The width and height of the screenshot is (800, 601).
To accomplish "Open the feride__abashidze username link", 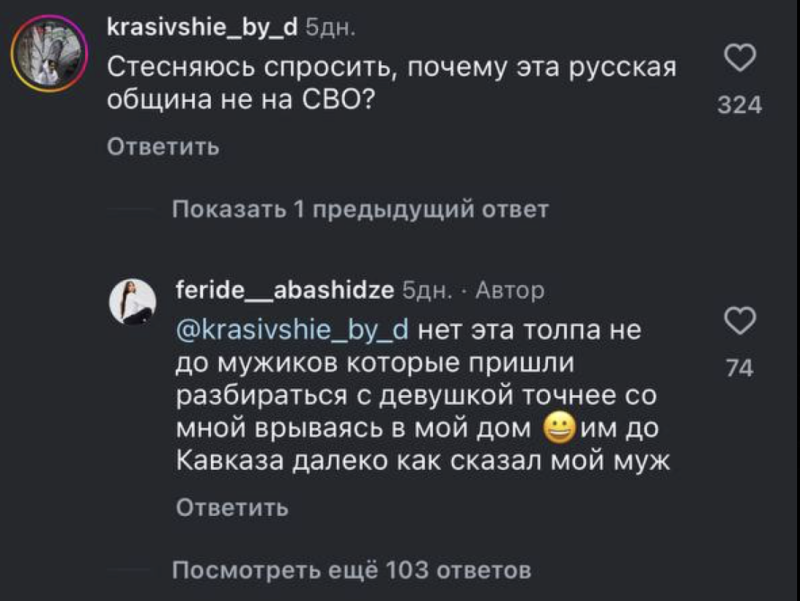I will click(283, 289).
